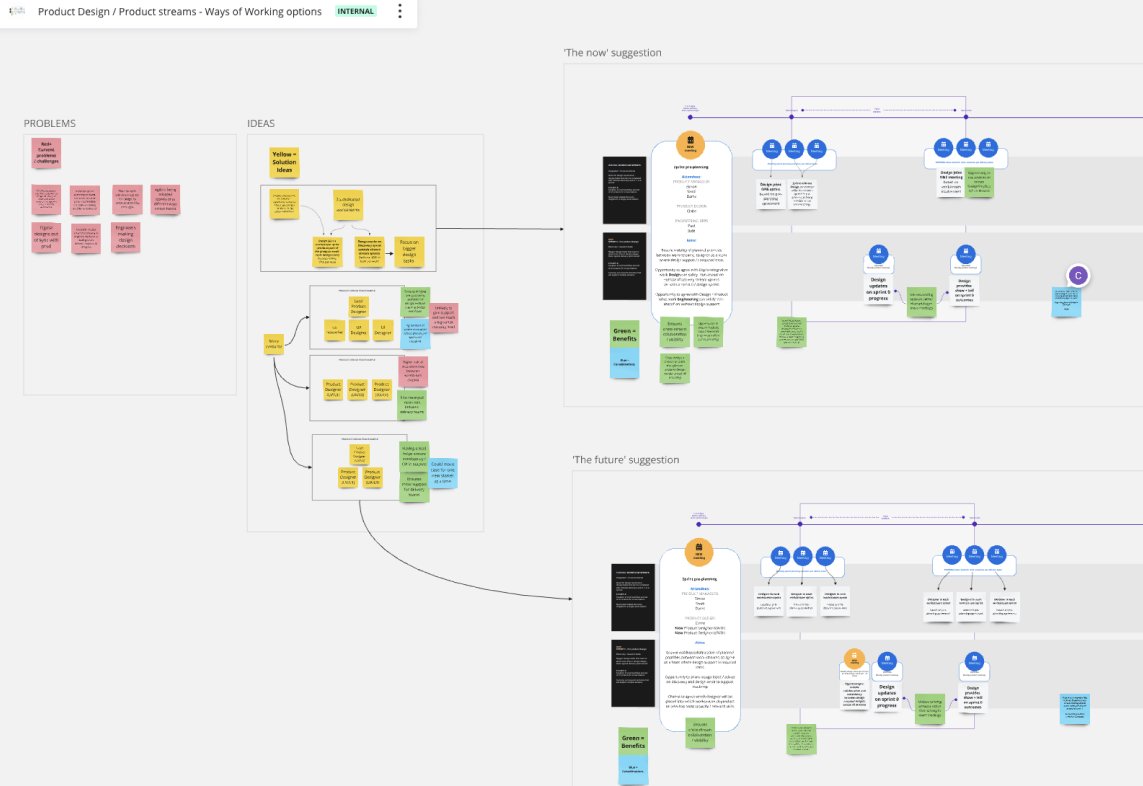
Task: Click middle blue Meeting icon in left trio of 'The now'
Action: tap(795, 149)
